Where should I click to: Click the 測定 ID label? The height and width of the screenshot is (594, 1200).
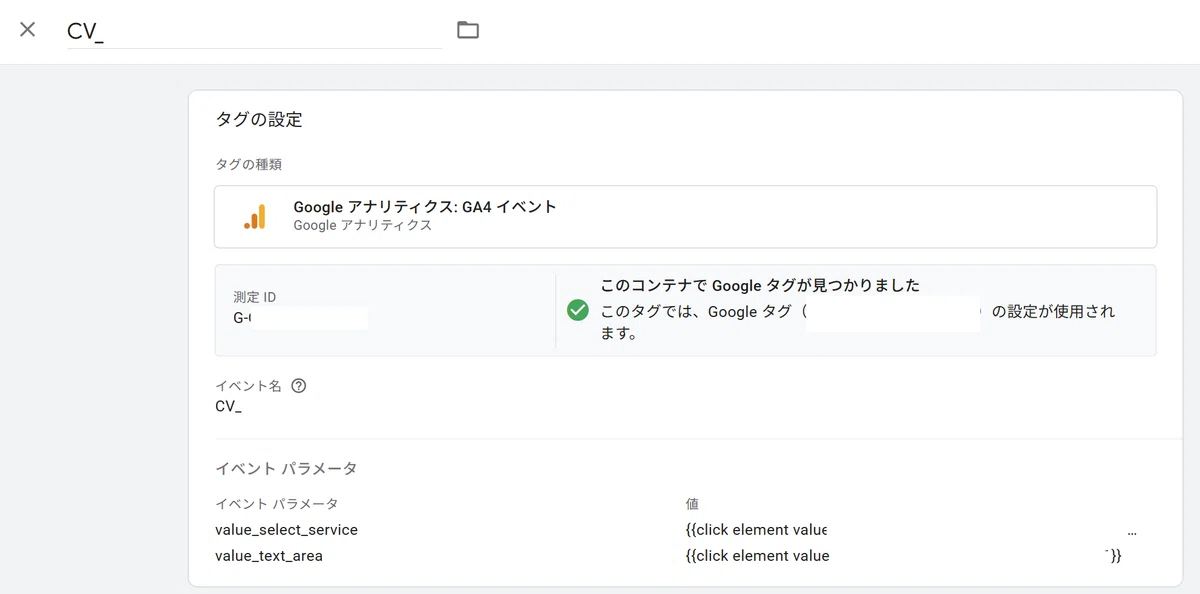[x=254, y=297]
